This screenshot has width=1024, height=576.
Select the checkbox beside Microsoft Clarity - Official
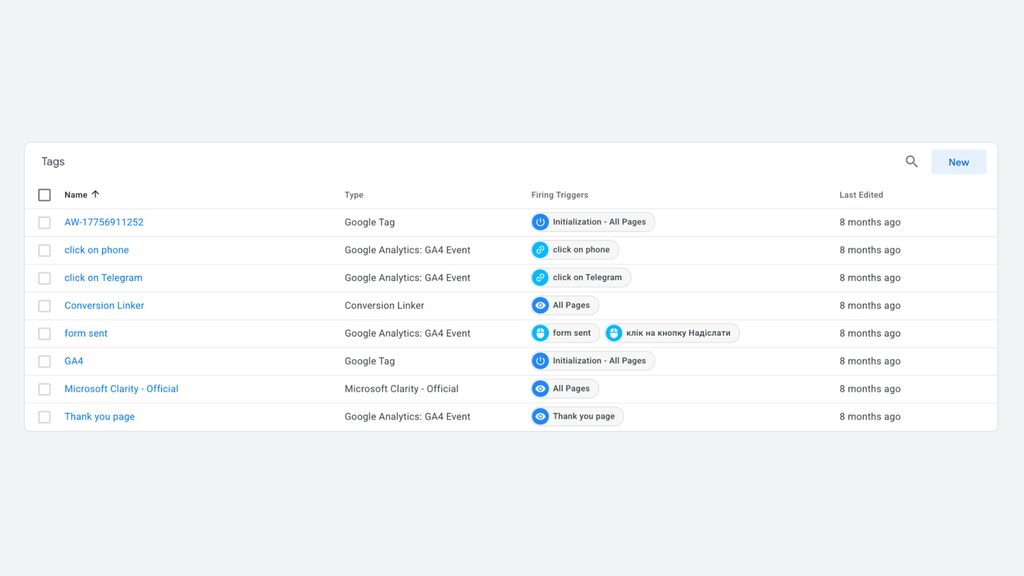44,389
